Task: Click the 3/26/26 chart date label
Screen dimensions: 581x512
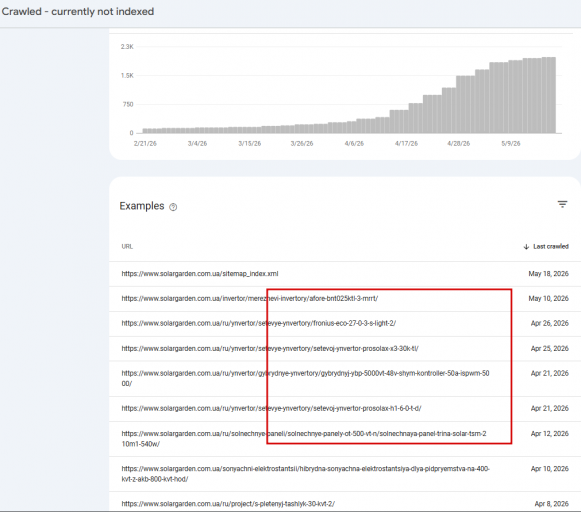Action: pos(302,143)
